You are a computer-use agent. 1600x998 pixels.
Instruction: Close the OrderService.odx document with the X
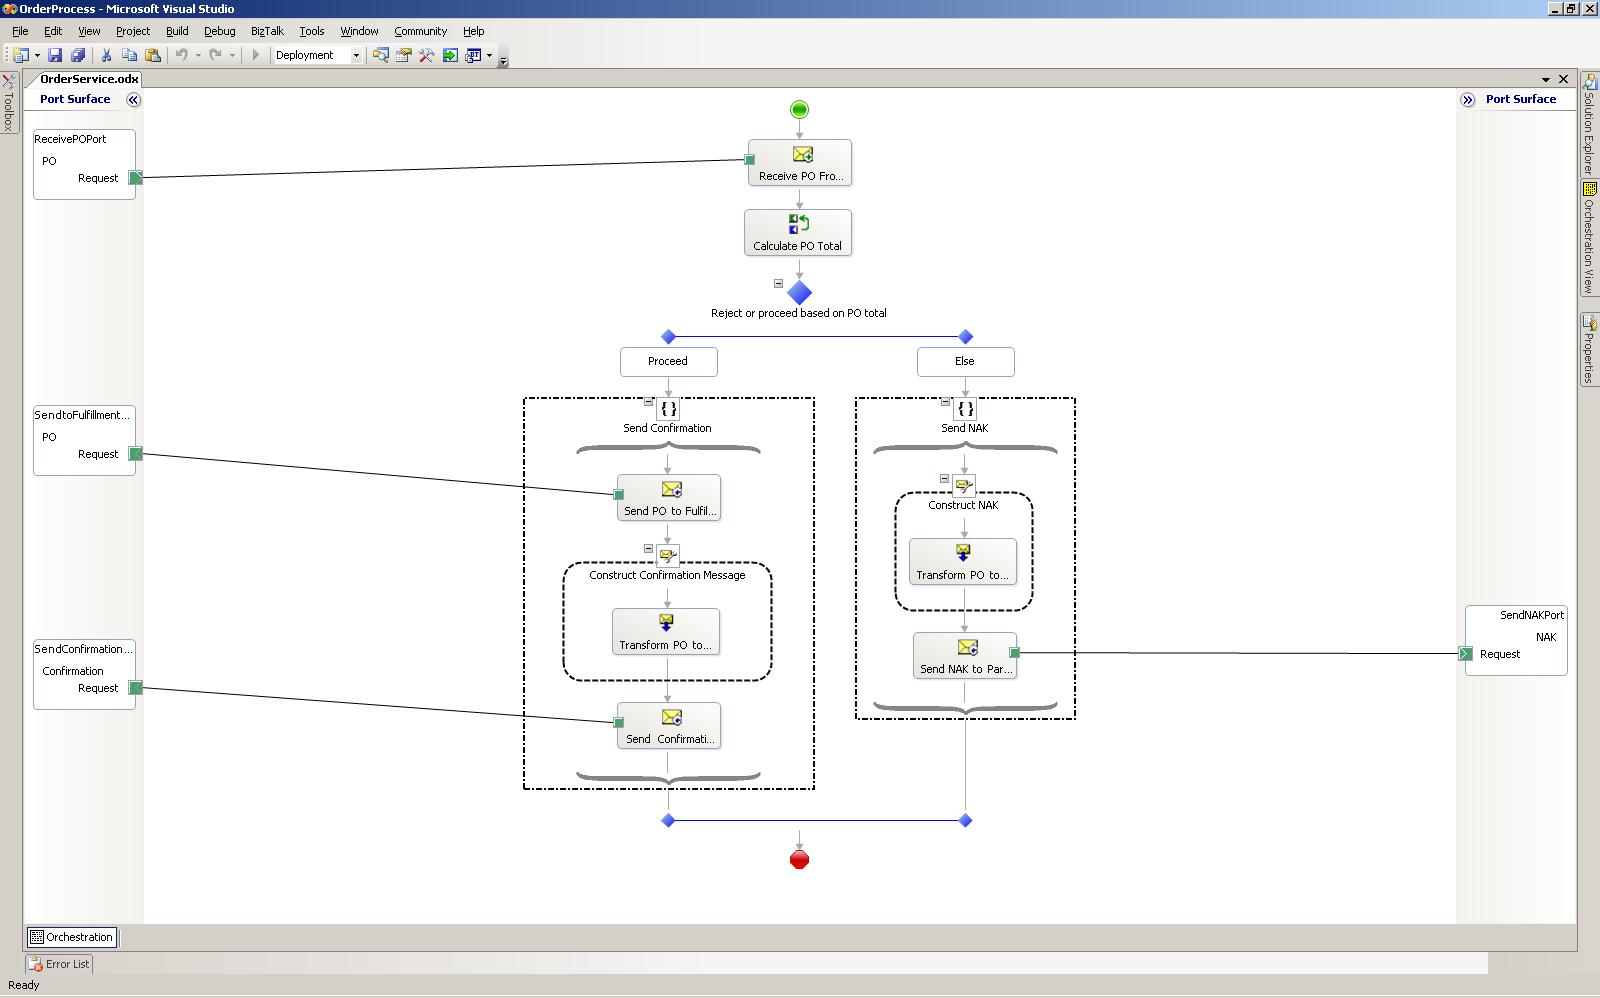point(1564,79)
